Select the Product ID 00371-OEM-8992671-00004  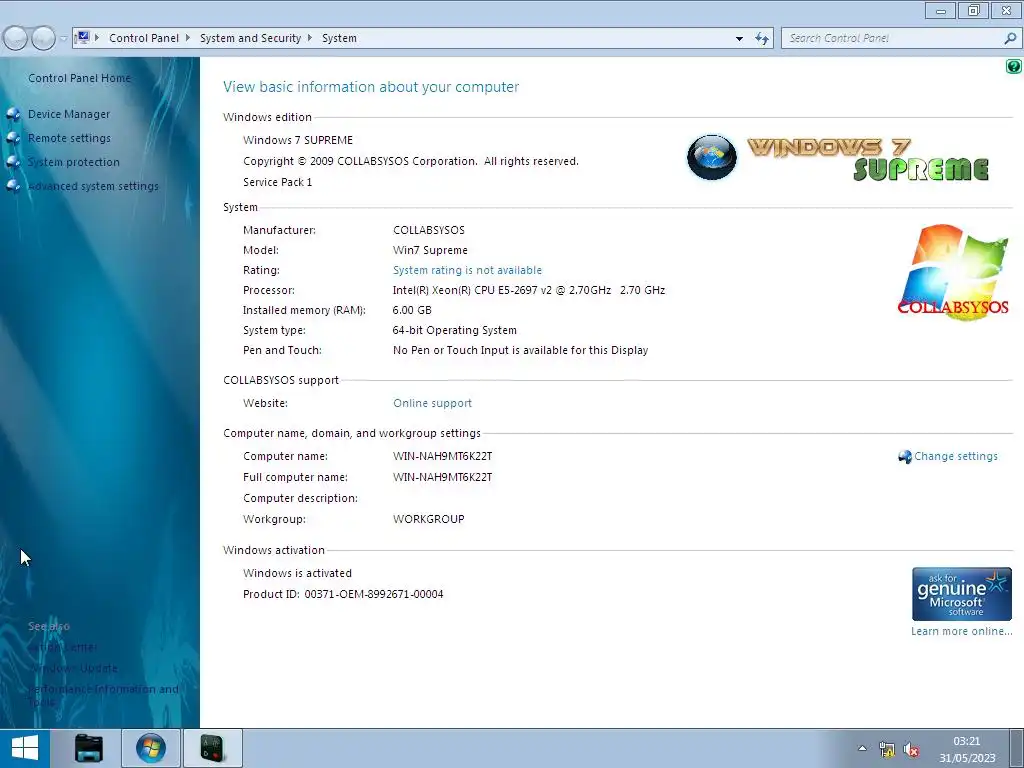click(x=374, y=594)
